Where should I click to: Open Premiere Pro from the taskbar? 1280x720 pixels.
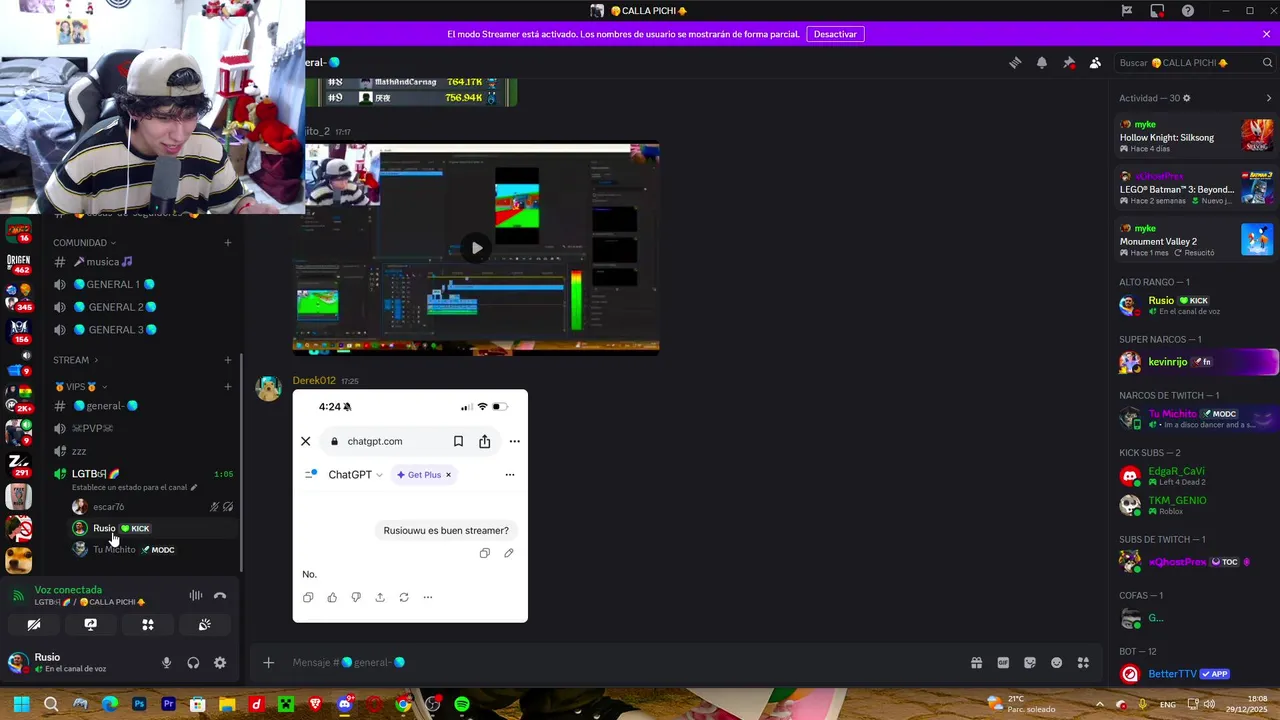pyautogui.click(x=168, y=704)
